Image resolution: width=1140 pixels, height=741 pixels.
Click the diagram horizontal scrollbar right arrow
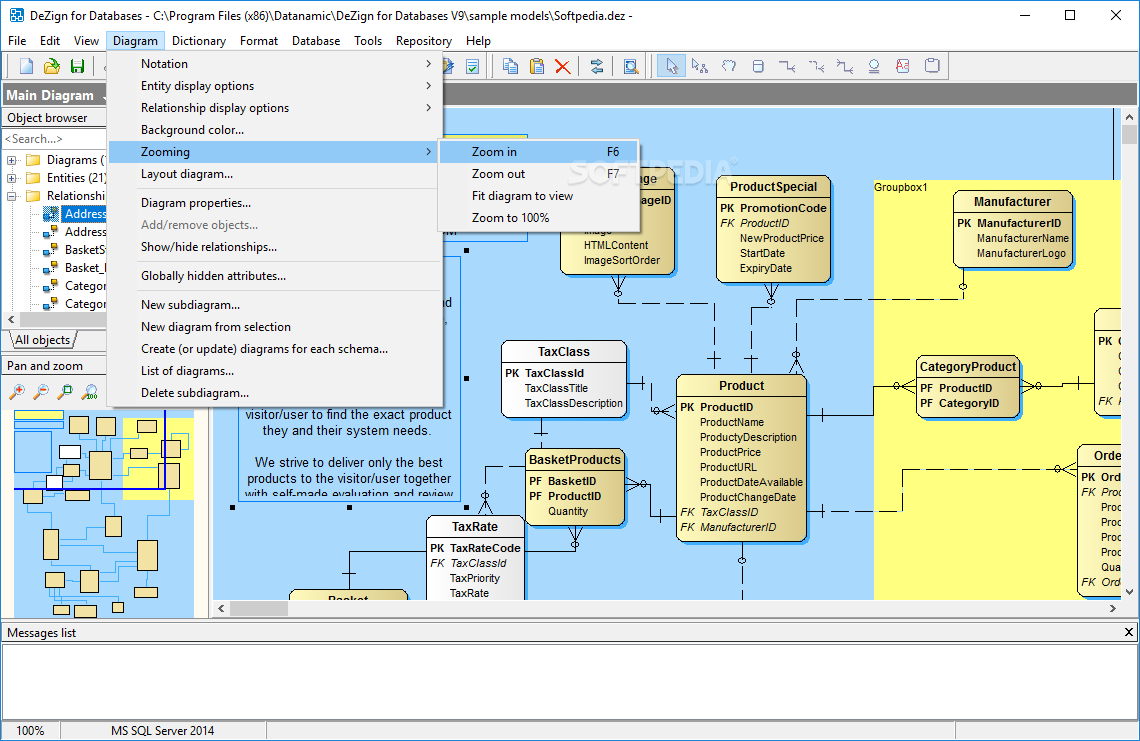coord(1112,608)
